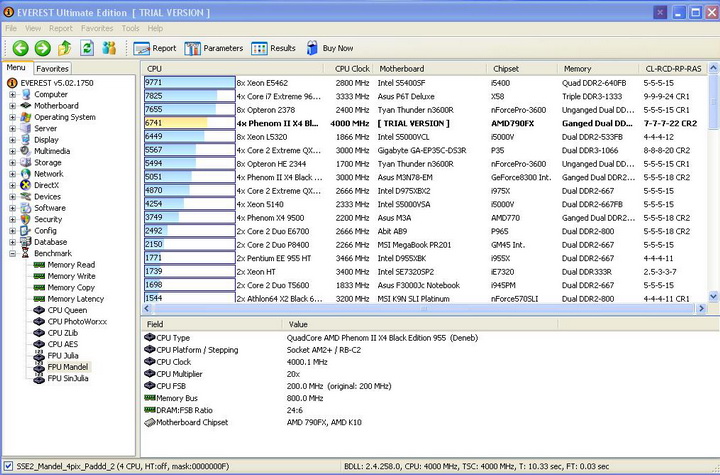Click the green Forward arrow icon
720x475 pixels.
click(43, 48)
